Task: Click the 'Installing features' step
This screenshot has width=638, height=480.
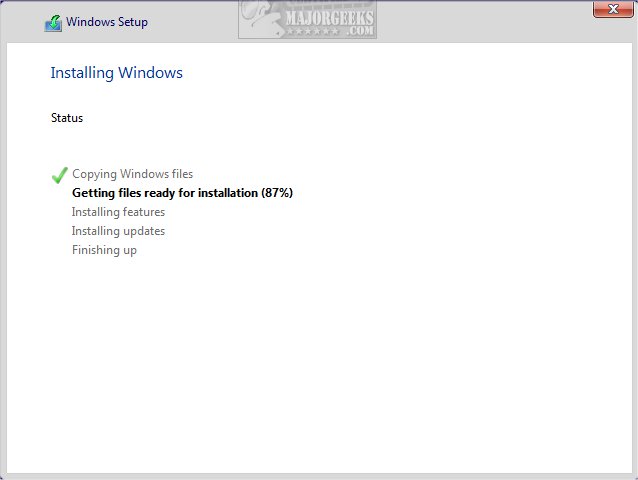Action: (x=118, y=212)
